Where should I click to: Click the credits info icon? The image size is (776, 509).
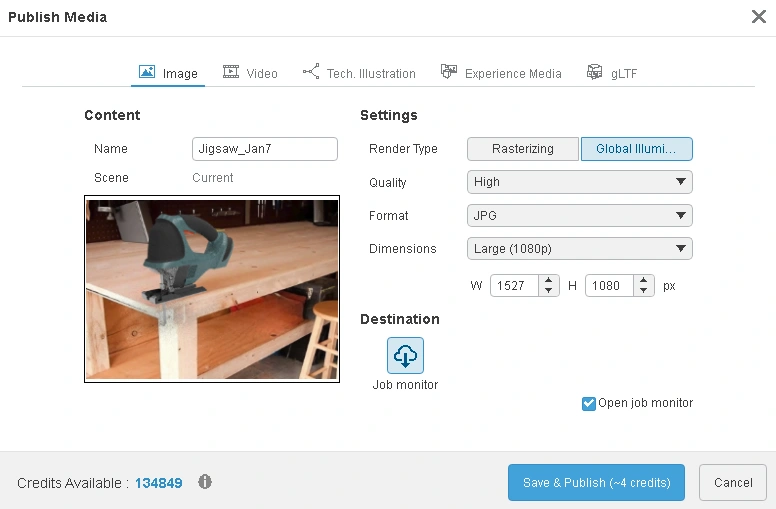(x=205, y=482)
